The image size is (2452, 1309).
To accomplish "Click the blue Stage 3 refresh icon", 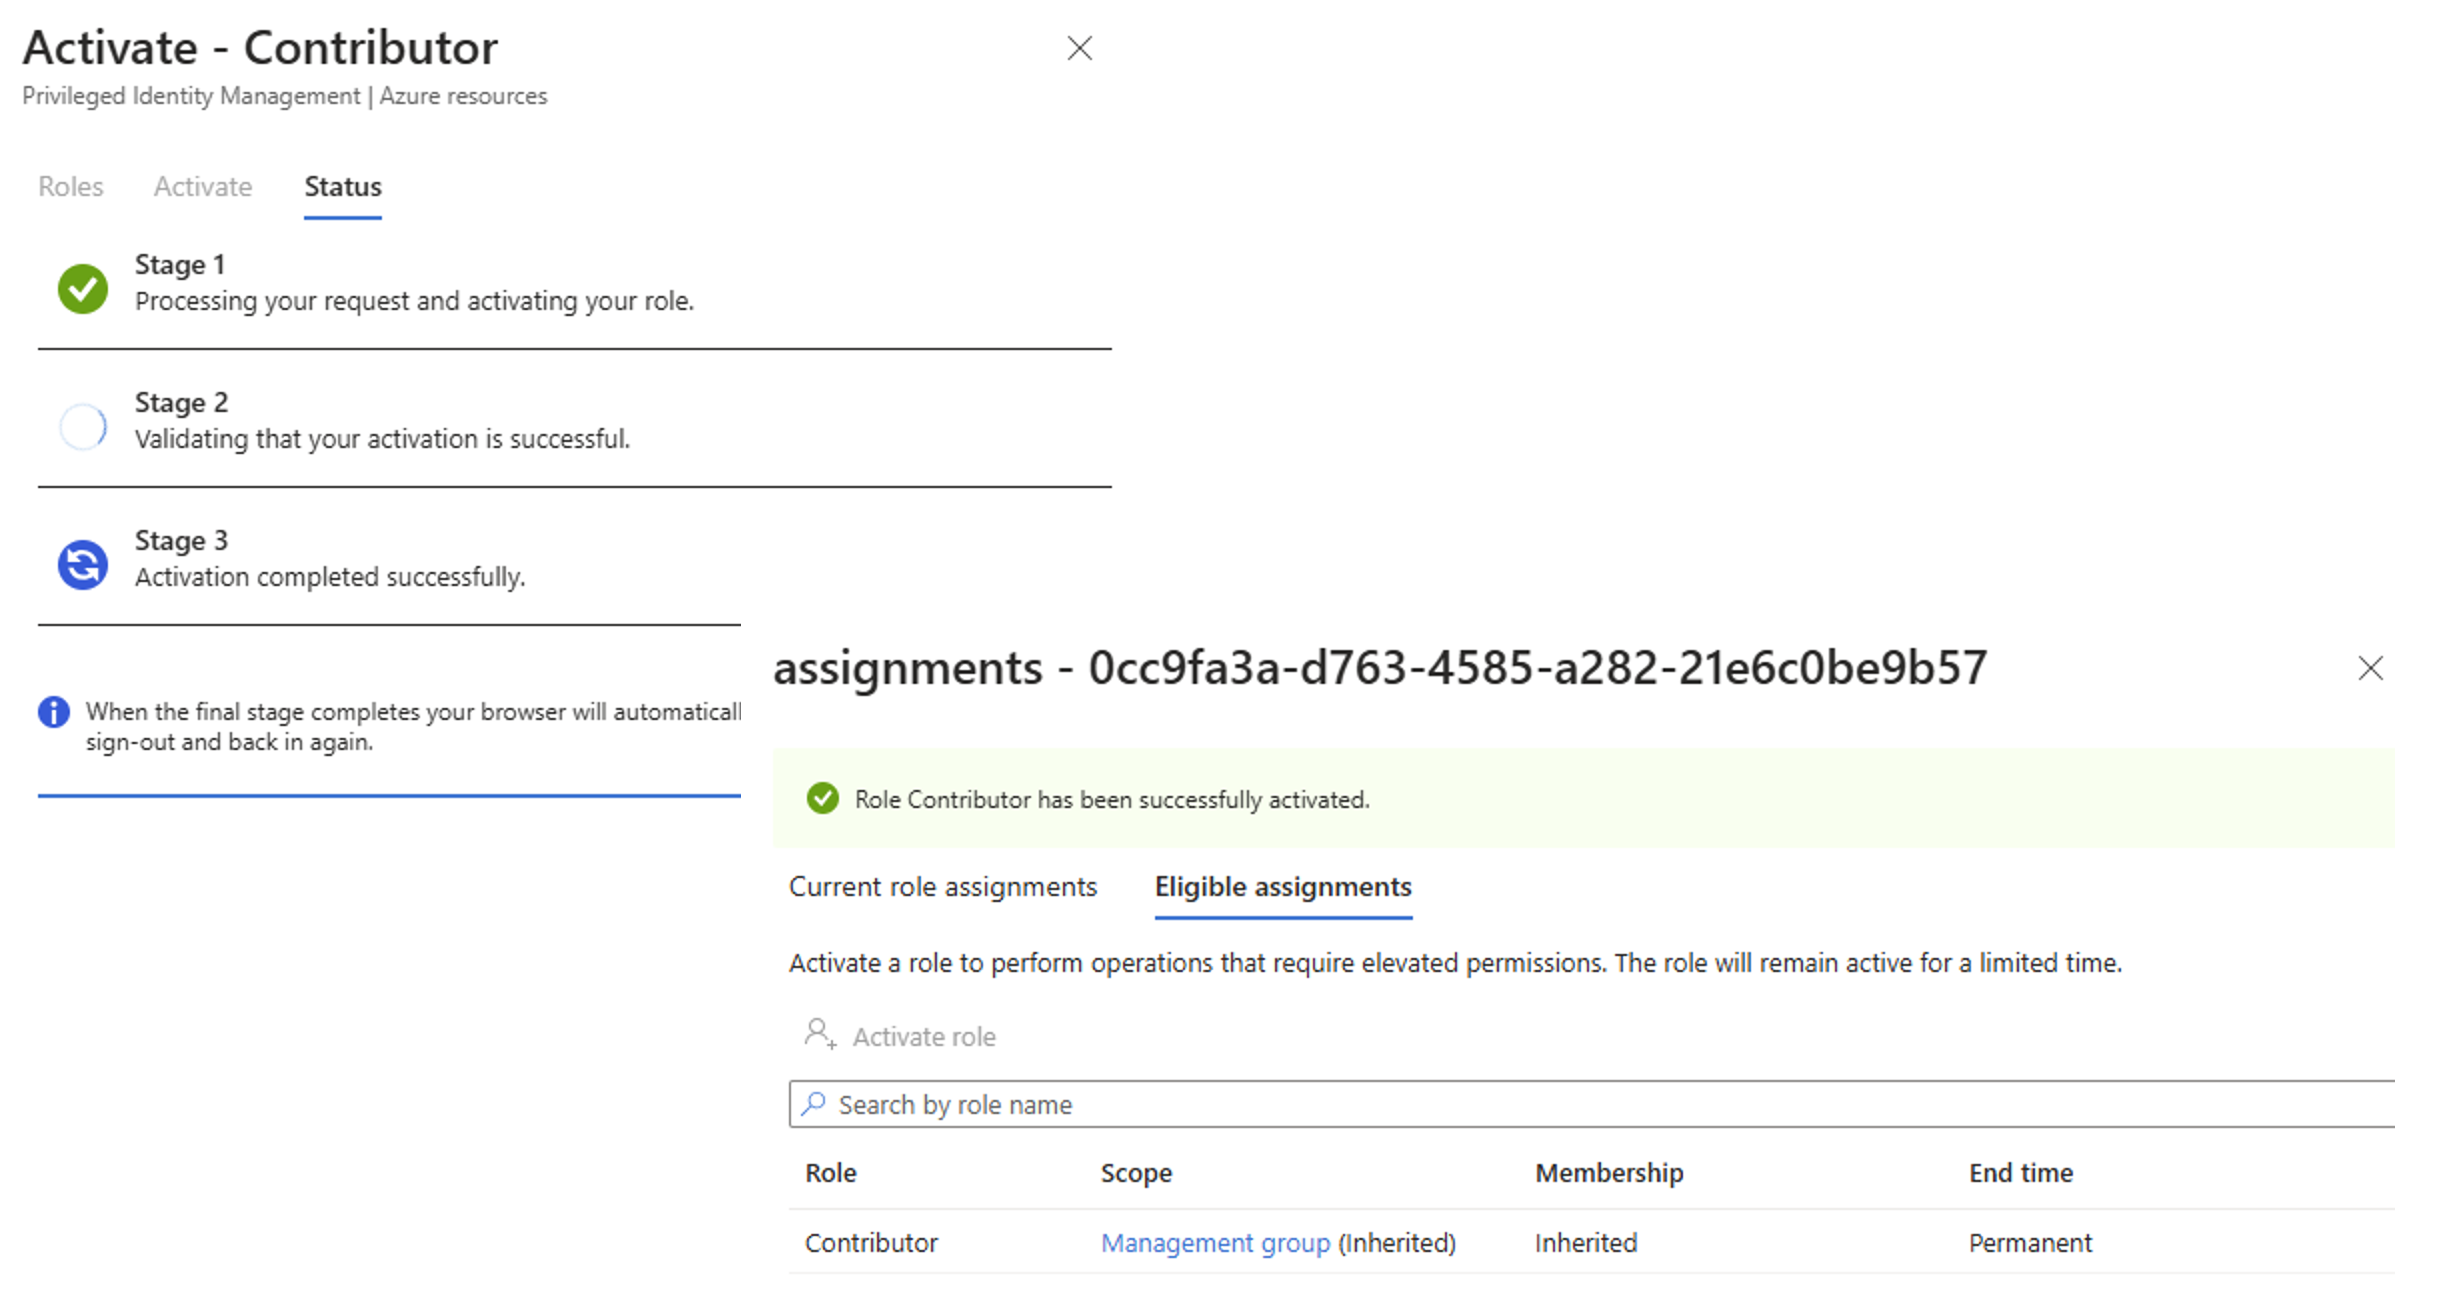I will pyautogui.click(x=82, y=564).
